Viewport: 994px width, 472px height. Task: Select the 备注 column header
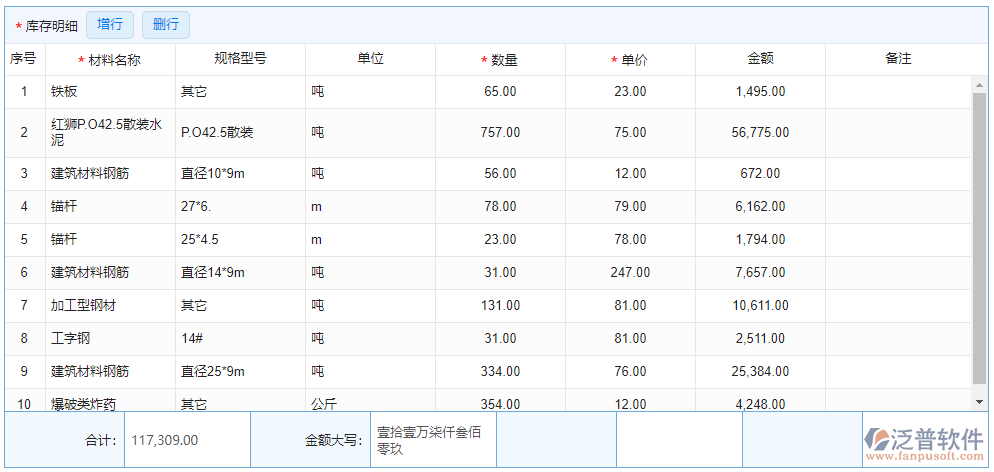pyautogui.click(x=898, y=60)
